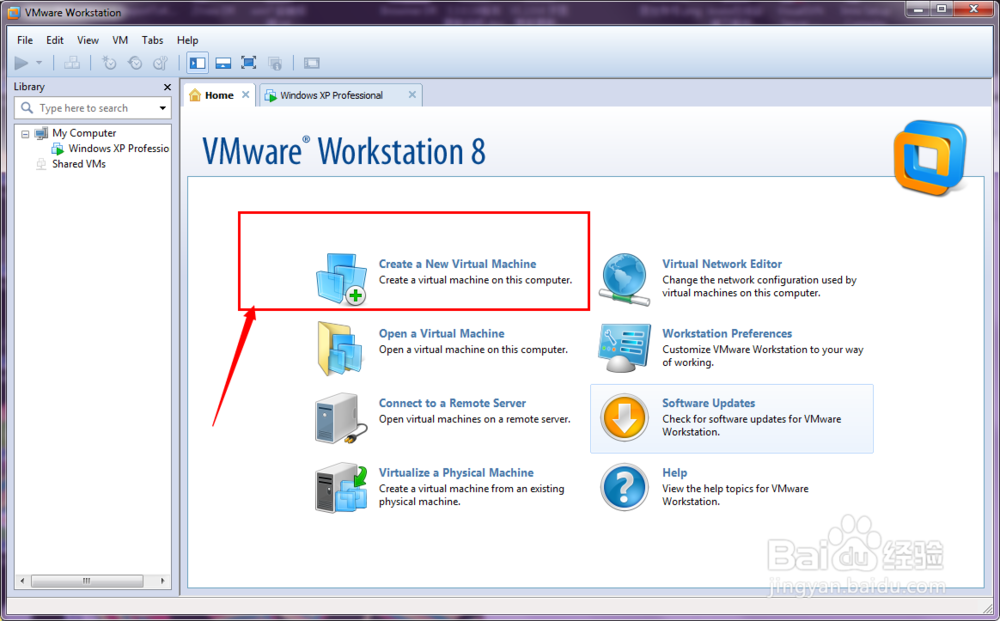Select Windows XP Professional in Library tree
This screenshot has height=621, width=1000.
click(x=119, y=149)
